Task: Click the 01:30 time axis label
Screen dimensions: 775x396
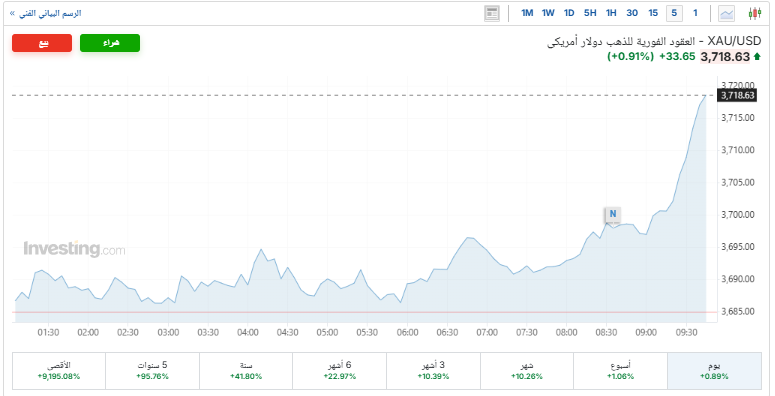Action: click(48, 332)
